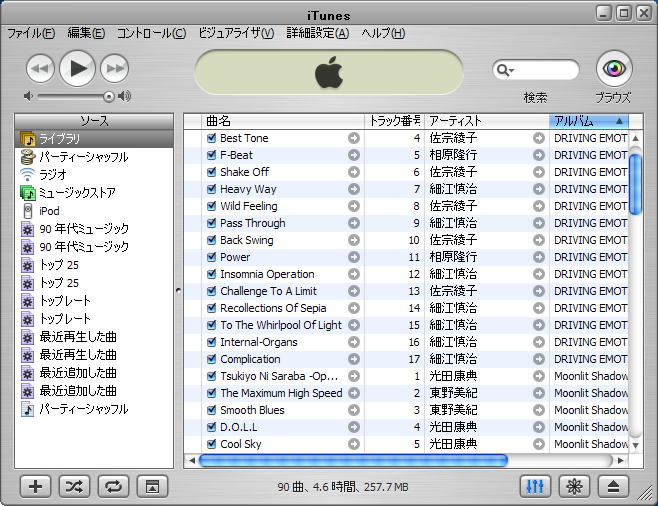Click the arrow next to Wild Feeling title

pos(354,206)
